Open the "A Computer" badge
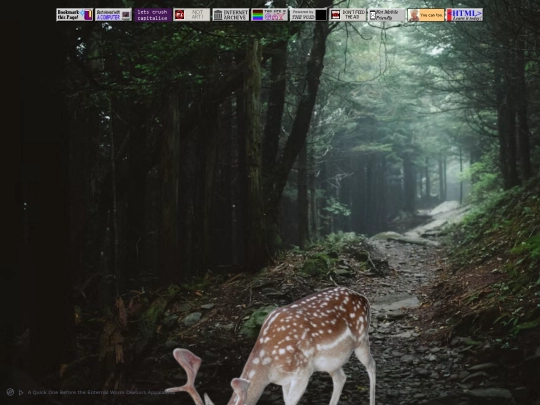 click(113, 15)
